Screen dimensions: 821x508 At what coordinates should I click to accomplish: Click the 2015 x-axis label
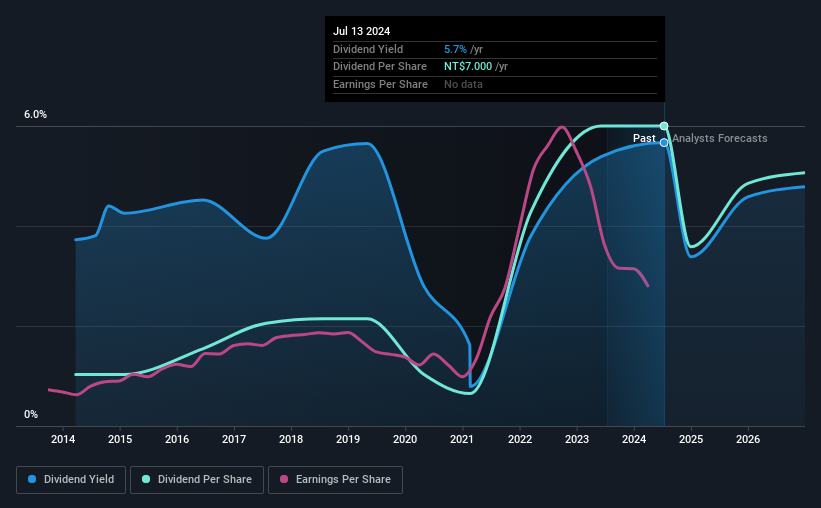coord(120,439)
